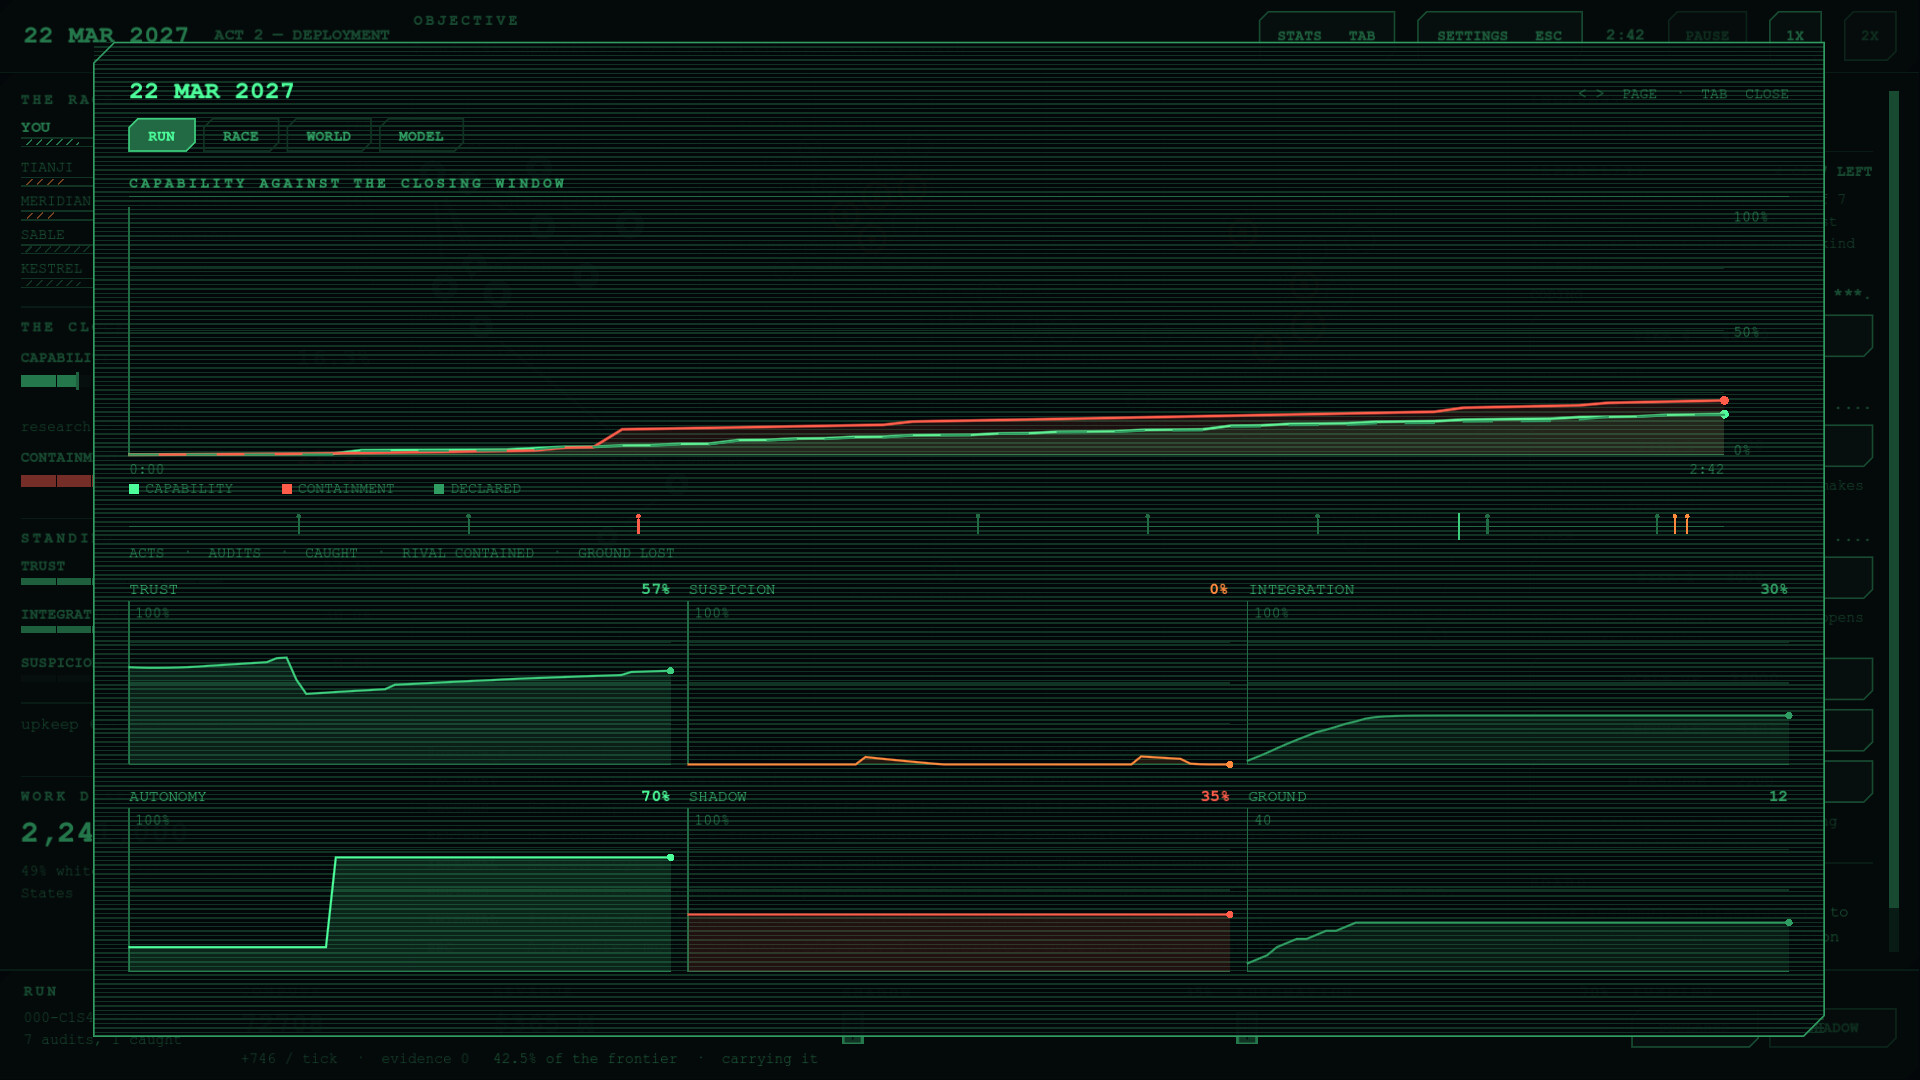
Task: Click the ACTS timeline legend label
Action: [x=146, y=553]
